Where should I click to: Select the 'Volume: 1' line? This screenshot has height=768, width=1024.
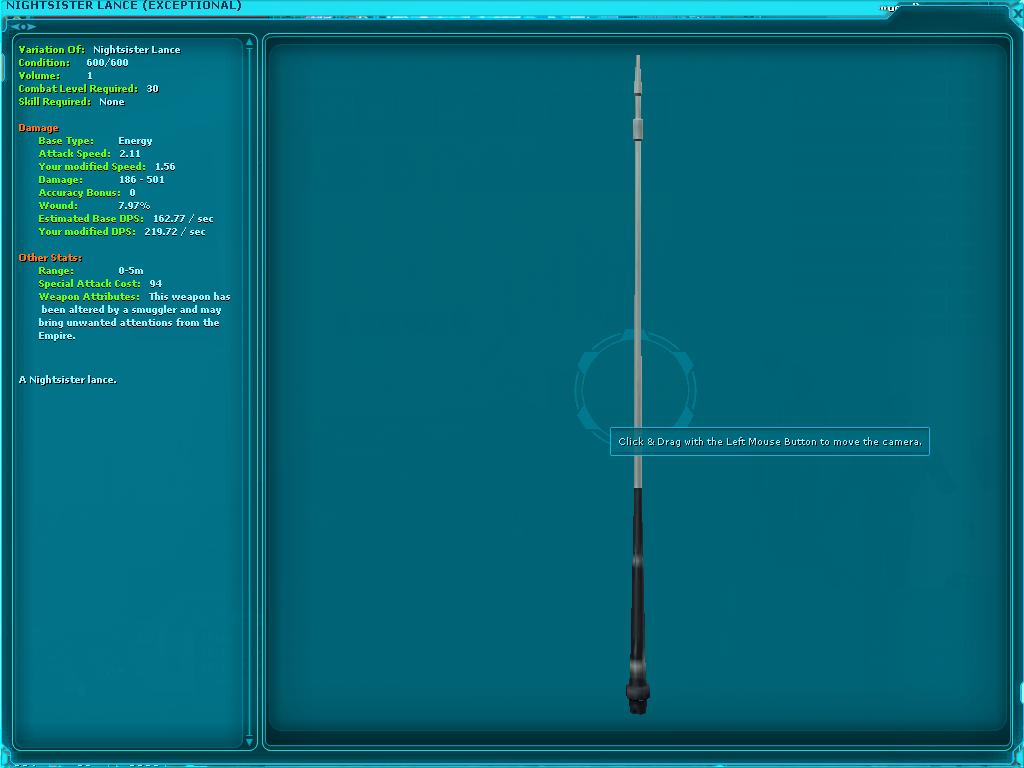point(56,76)
